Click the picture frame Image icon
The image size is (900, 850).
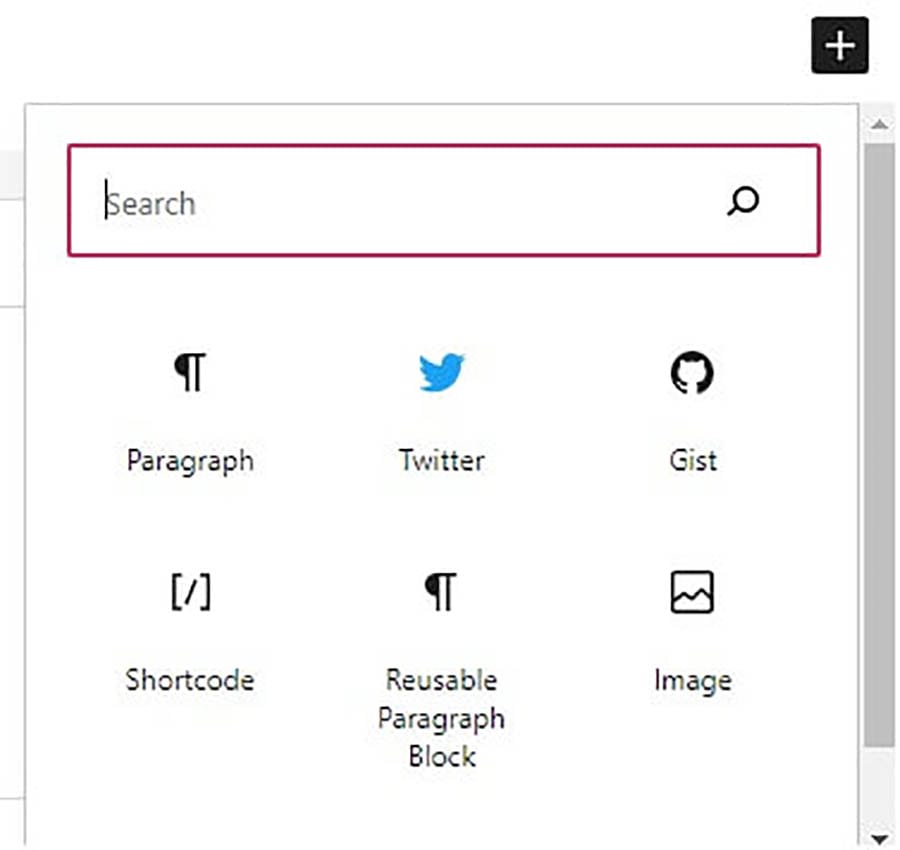click(x=693, y=591)
